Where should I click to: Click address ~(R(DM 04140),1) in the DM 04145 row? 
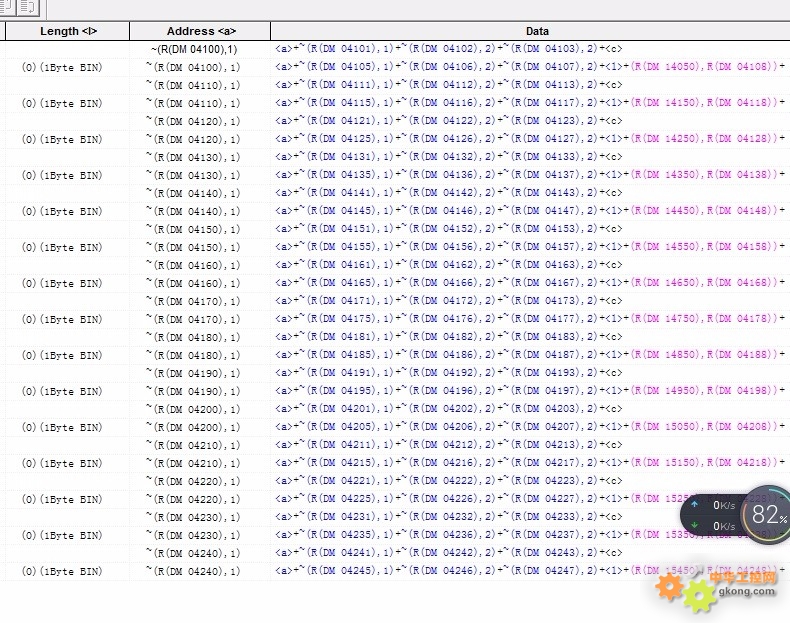click(193, 212)
